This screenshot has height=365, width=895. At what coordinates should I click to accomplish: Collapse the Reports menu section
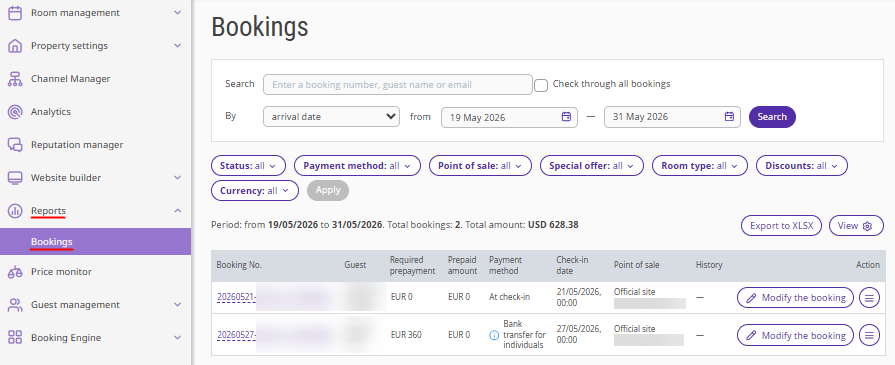pos(95,211)
